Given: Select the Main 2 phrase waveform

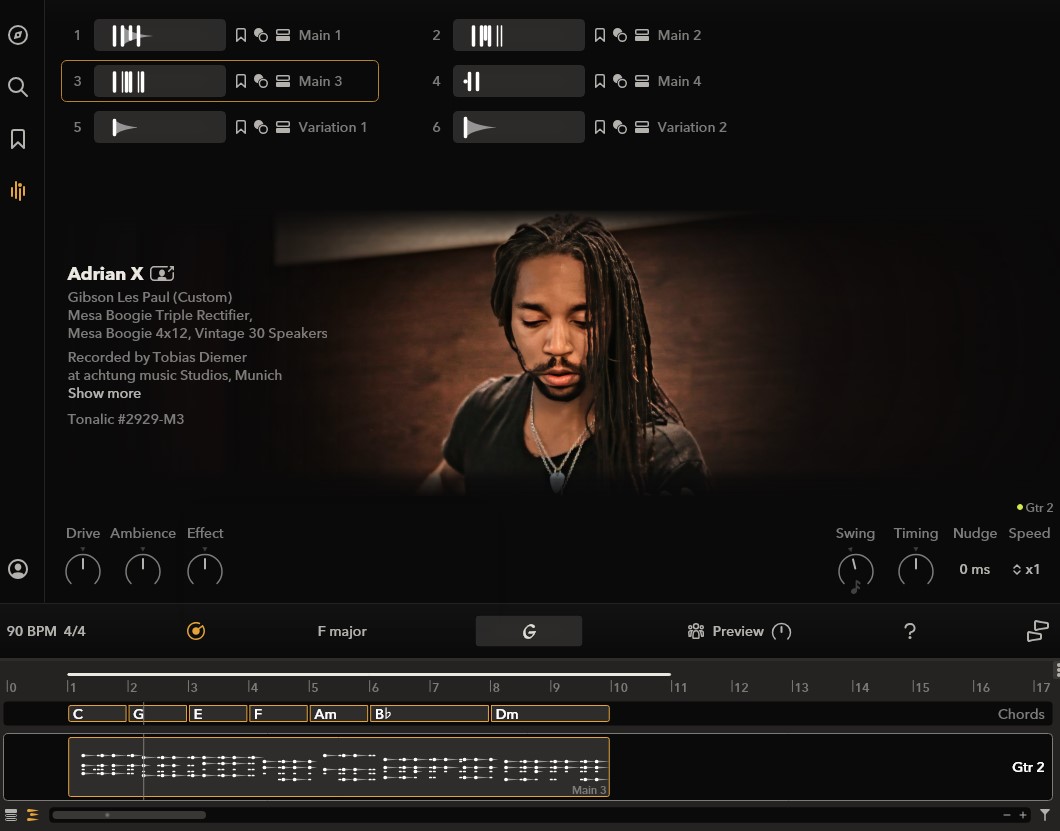Looking at the screenshot, I should click(518, 35).
